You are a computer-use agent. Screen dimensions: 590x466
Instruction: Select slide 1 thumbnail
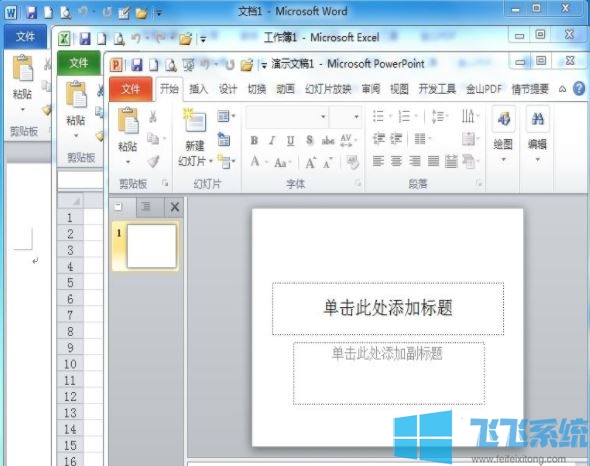coord(152,246)
